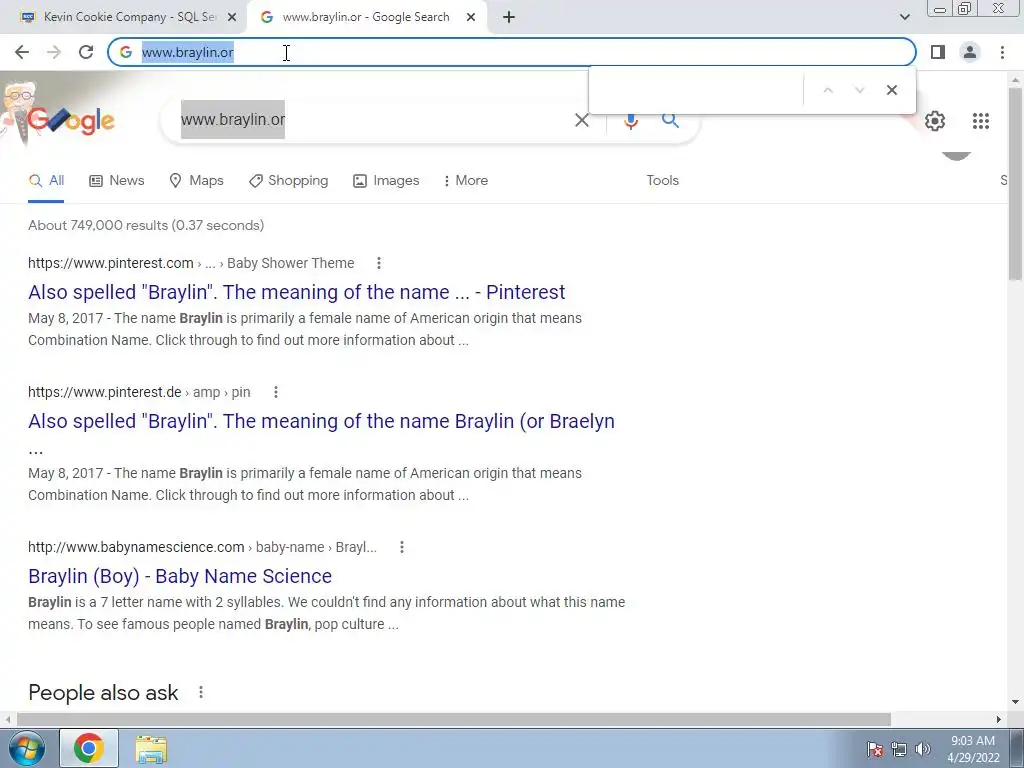Open pinterest.de Braylin (or Braelyn result

point(321,422)
